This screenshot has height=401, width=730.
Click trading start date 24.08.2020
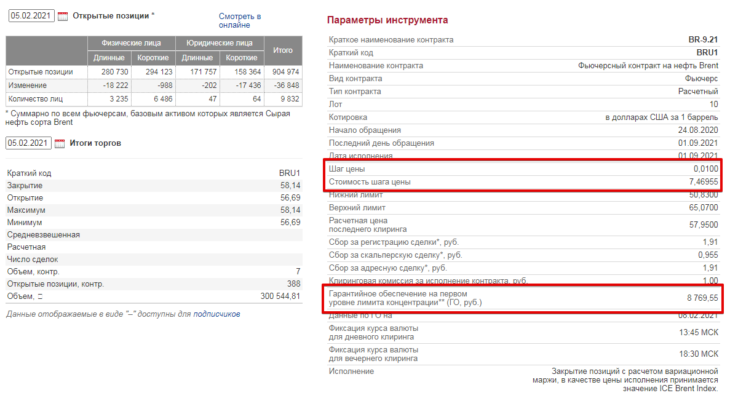(698, 130)
